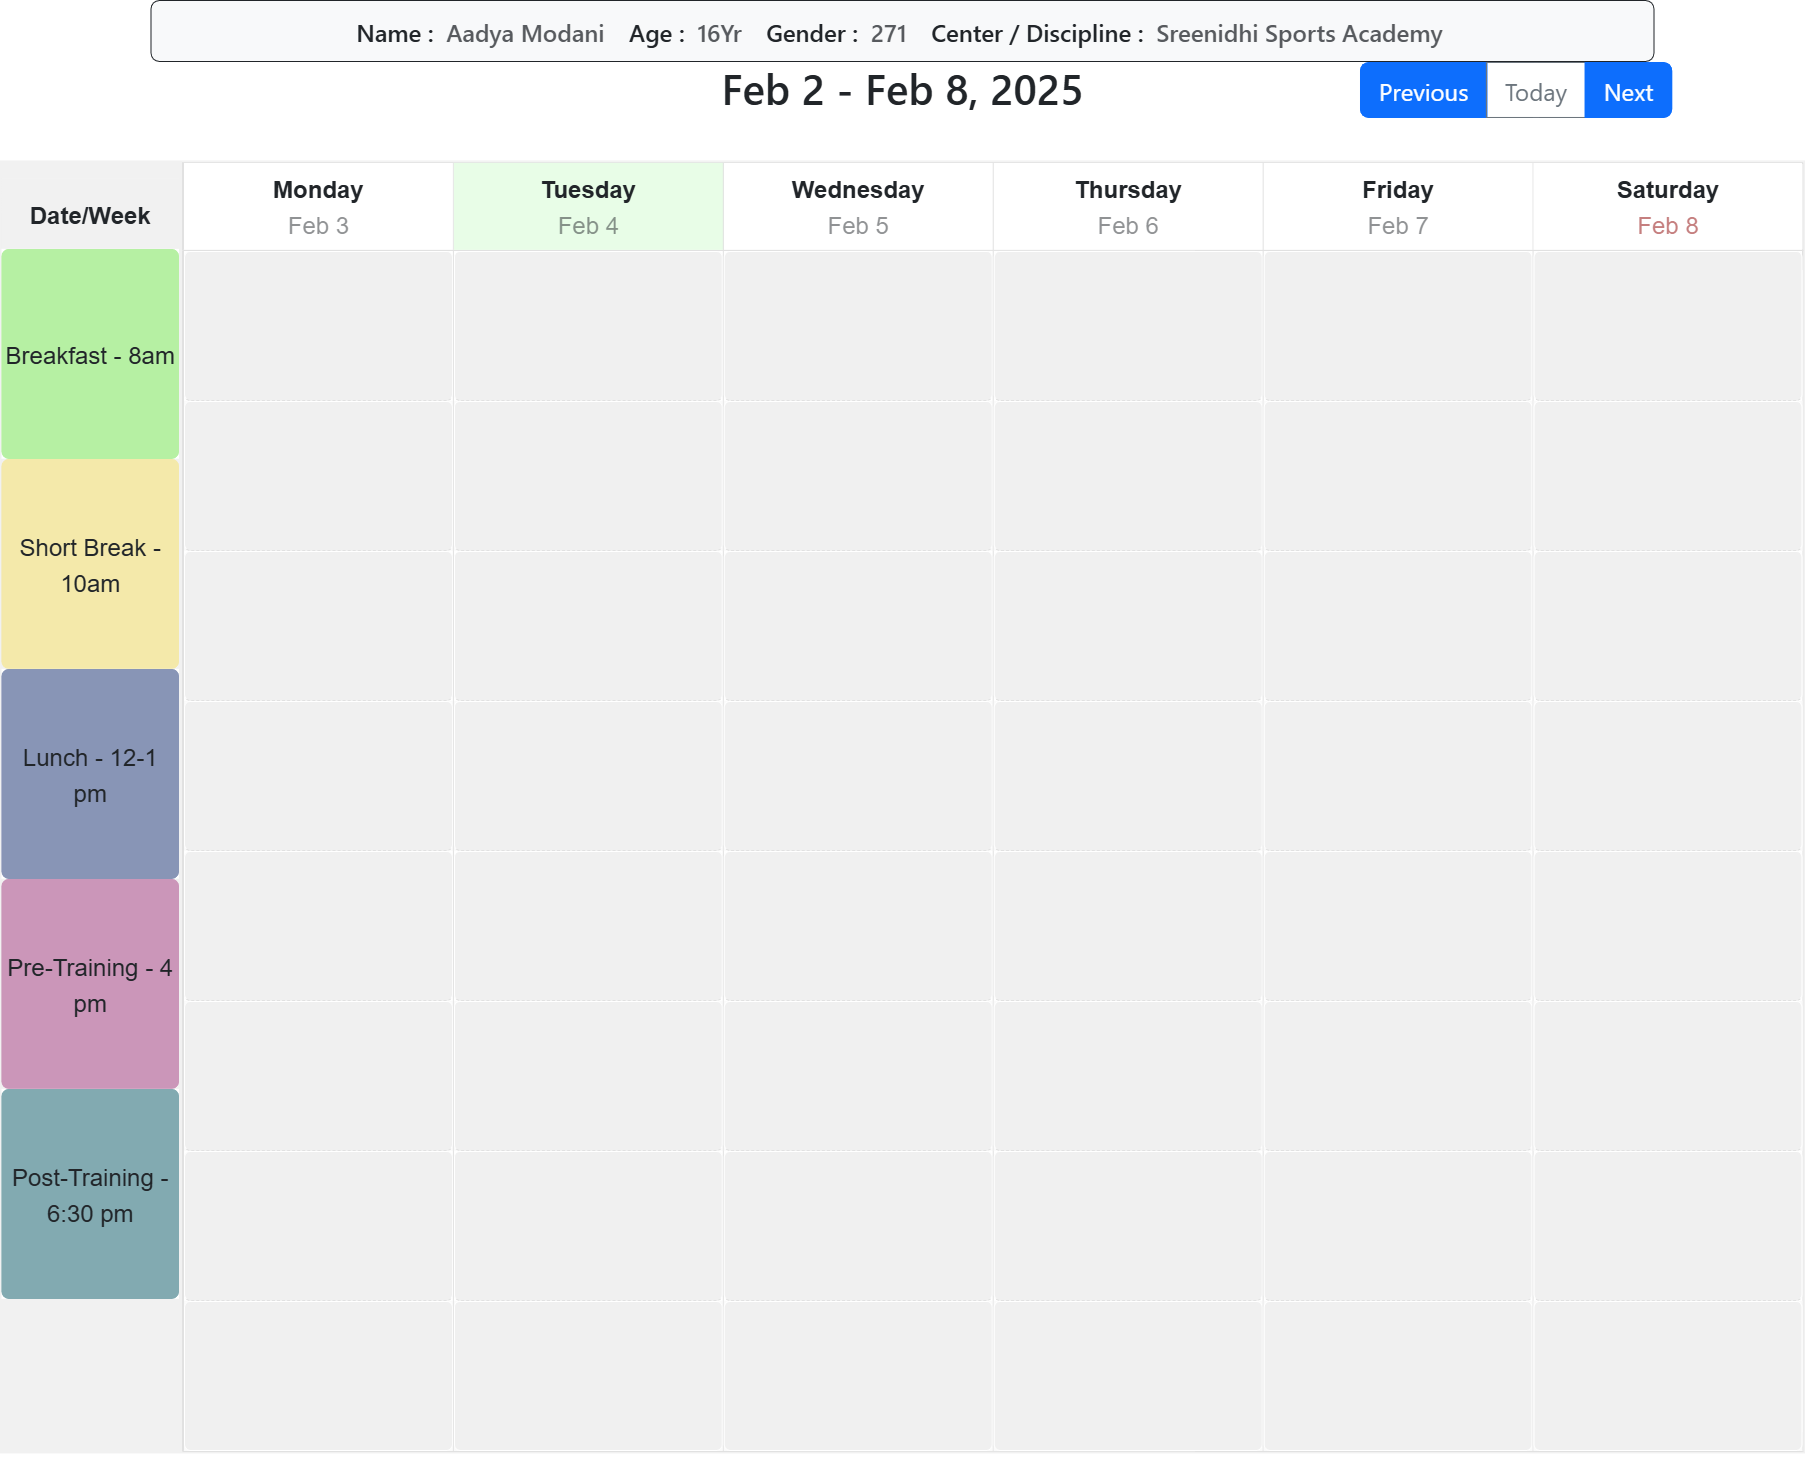Select the Saturday Feb 8 column header
The width and height of the screenshot is (1806, 1477).
1667,207
